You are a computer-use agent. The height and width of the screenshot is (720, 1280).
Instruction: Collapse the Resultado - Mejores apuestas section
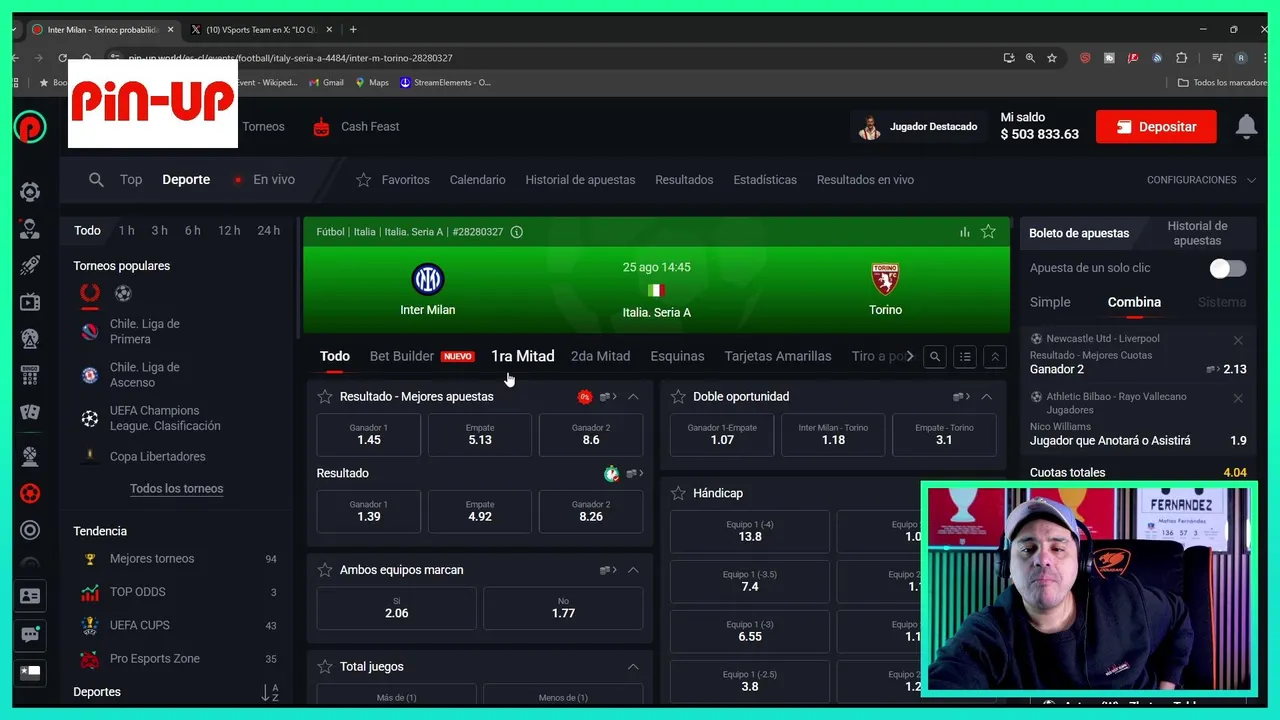point(633,397)
